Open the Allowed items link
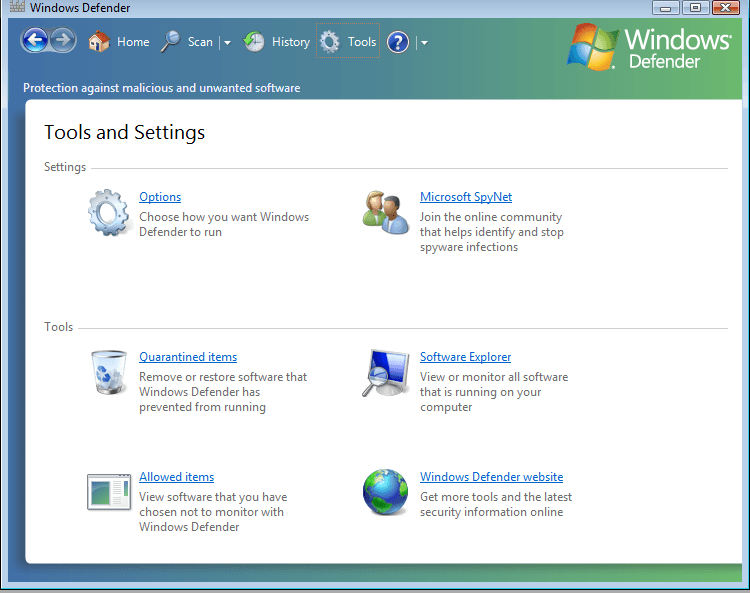 [x=176, y=477]
